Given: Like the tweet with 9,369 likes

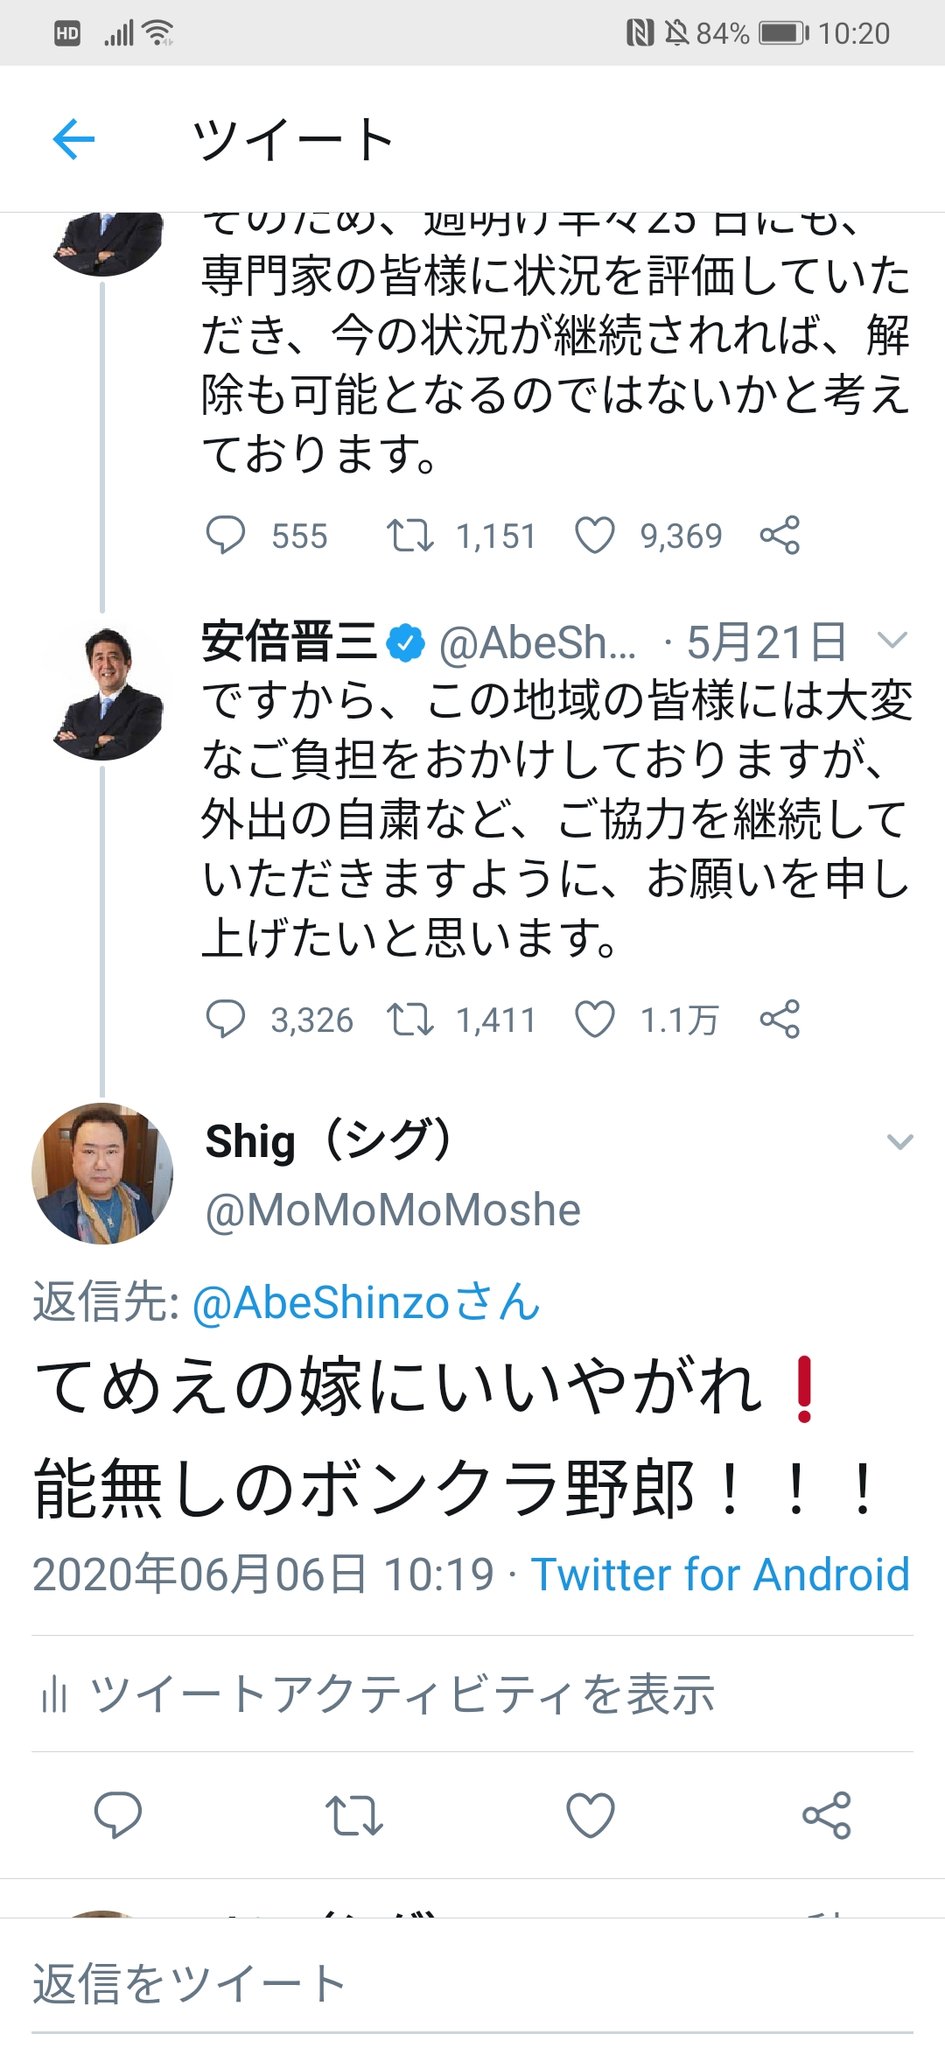Looking at the screenshot, I should [x=594, y=536].
